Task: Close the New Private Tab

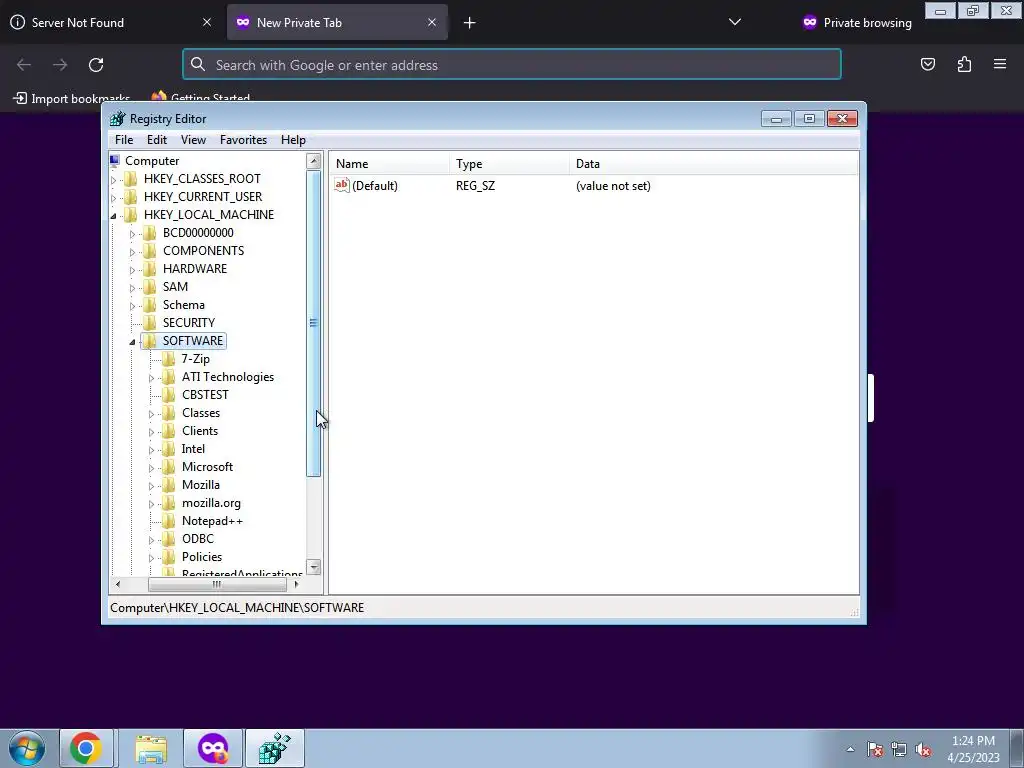Action: 432,22
